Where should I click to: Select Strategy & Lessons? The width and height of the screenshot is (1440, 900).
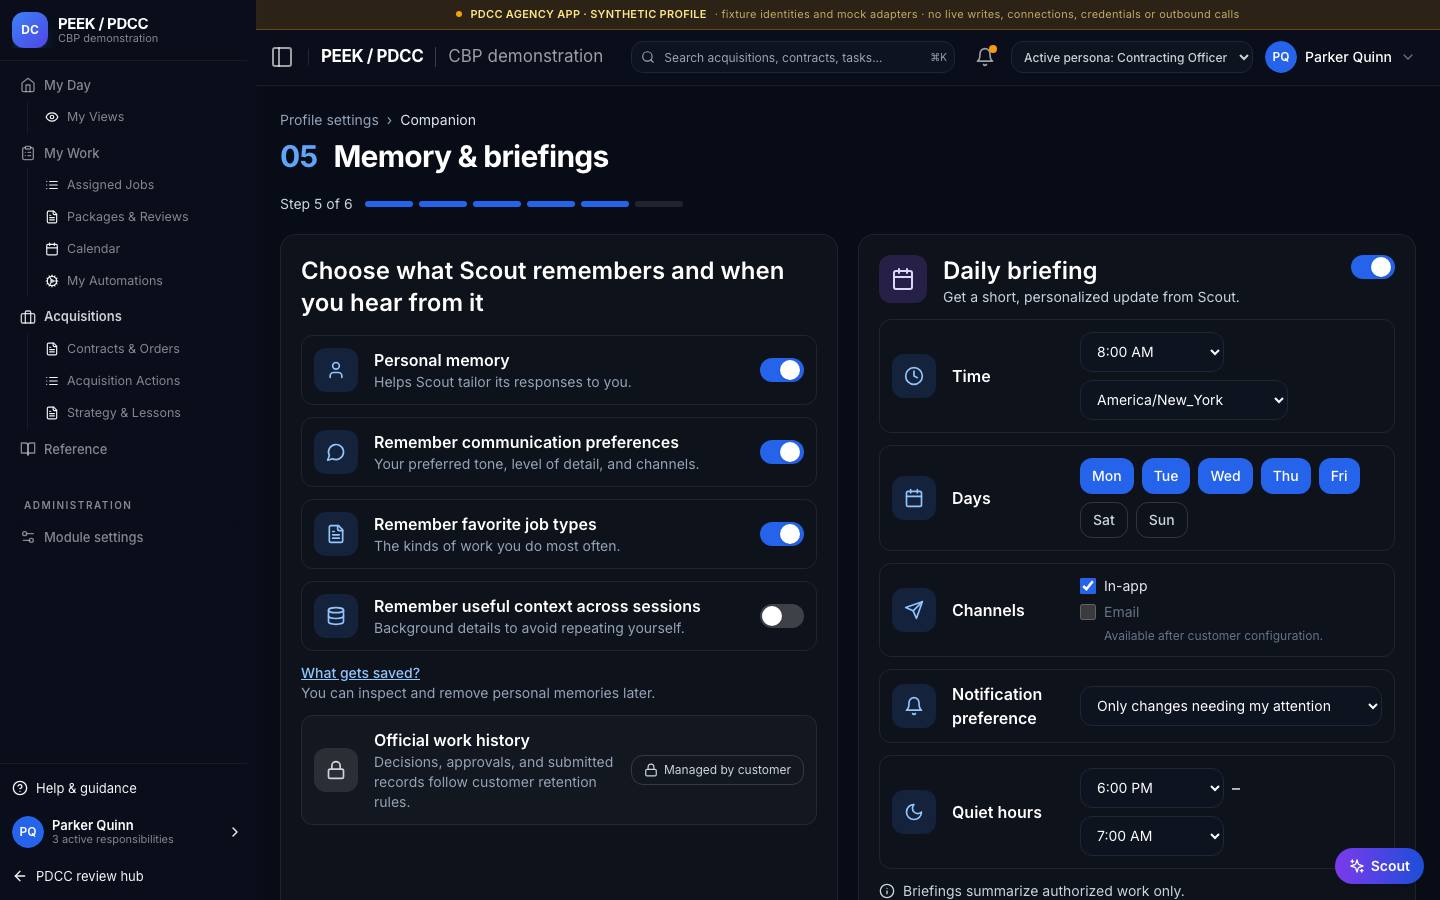[123, 413]
